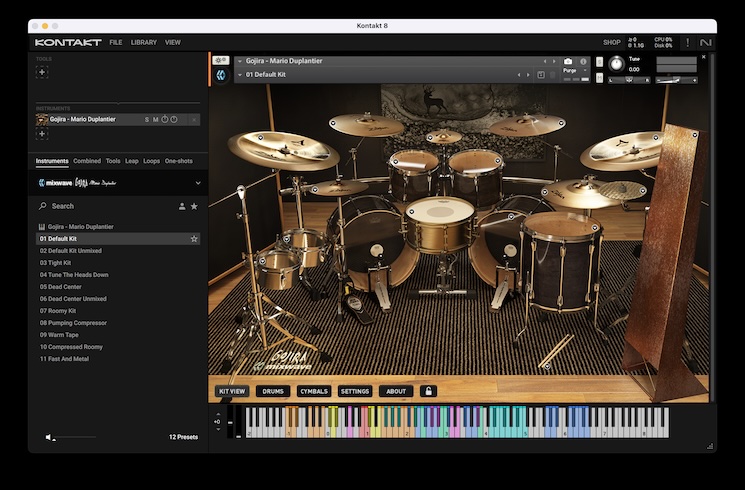This screenshot has width=745, height=490.
Task: Click the Native Instruments logo icon
Action: [x=706, y=42]
